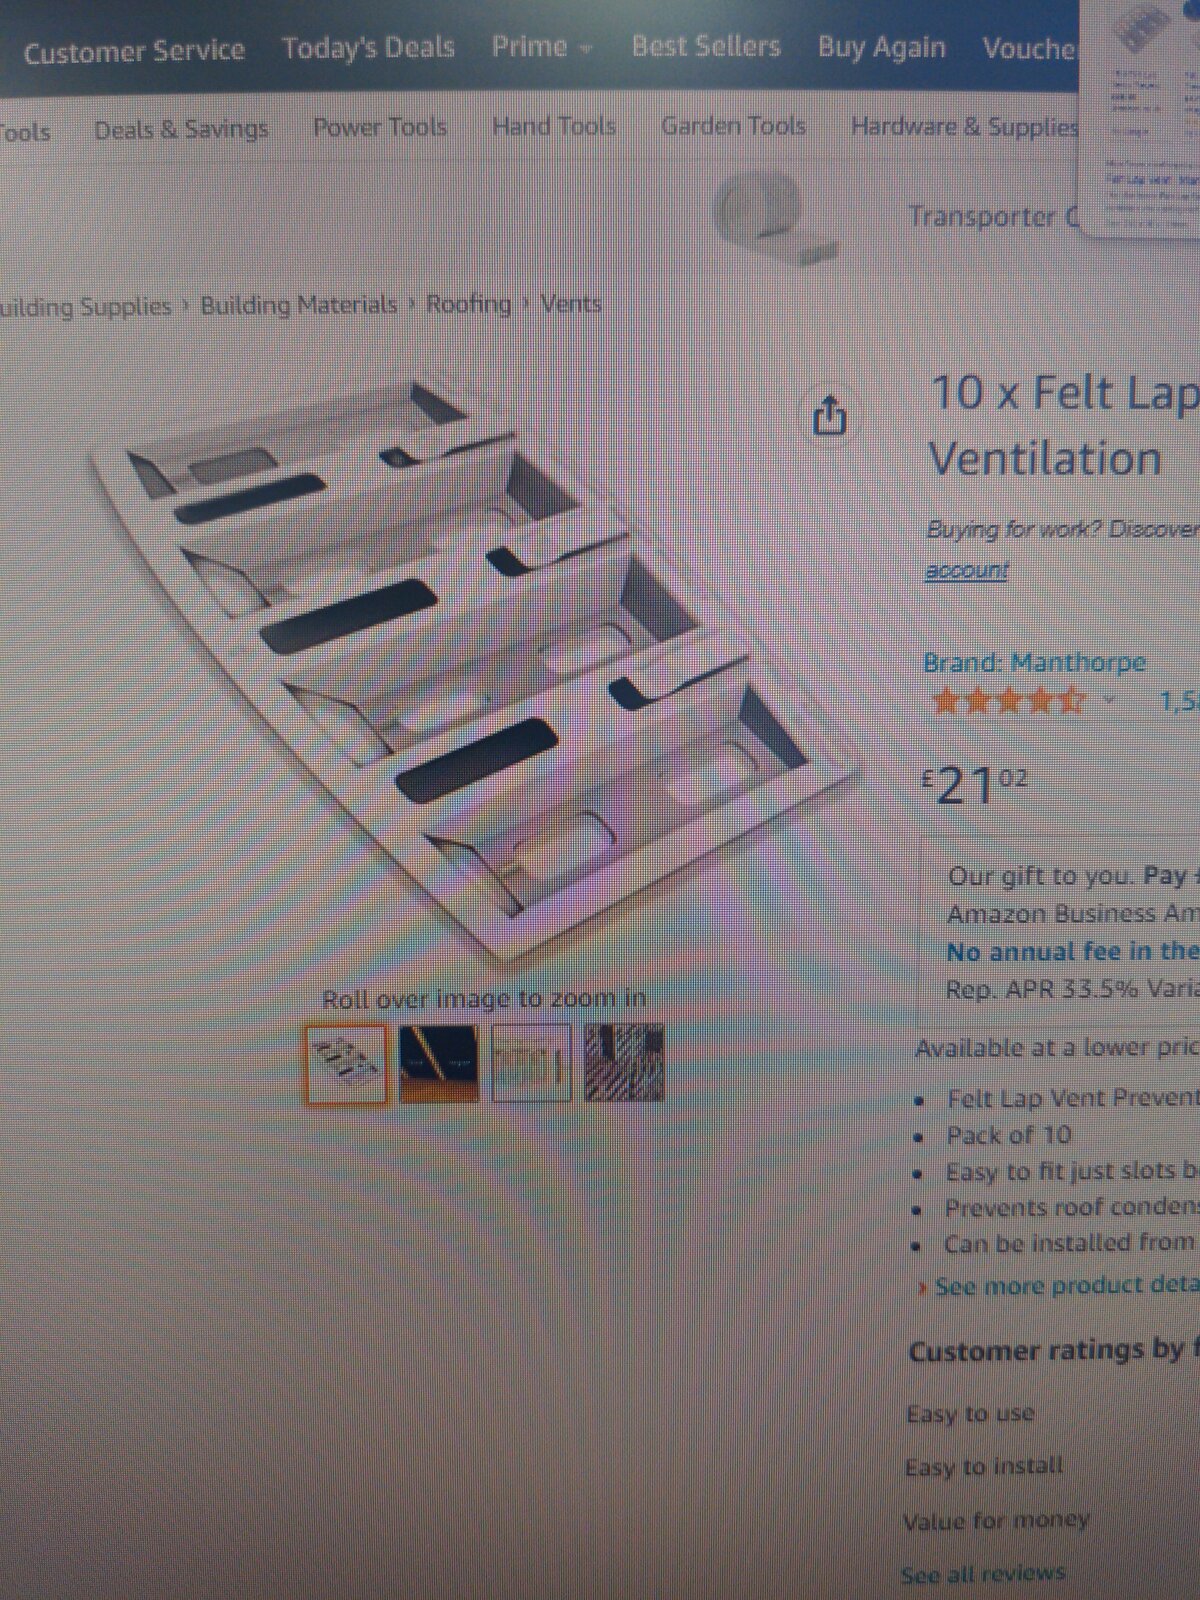The width and height of the screenshot is (1200, 1600).
Task: Select first product thumbnail image
Action: pyautogui.click(x=345, y=1064)
